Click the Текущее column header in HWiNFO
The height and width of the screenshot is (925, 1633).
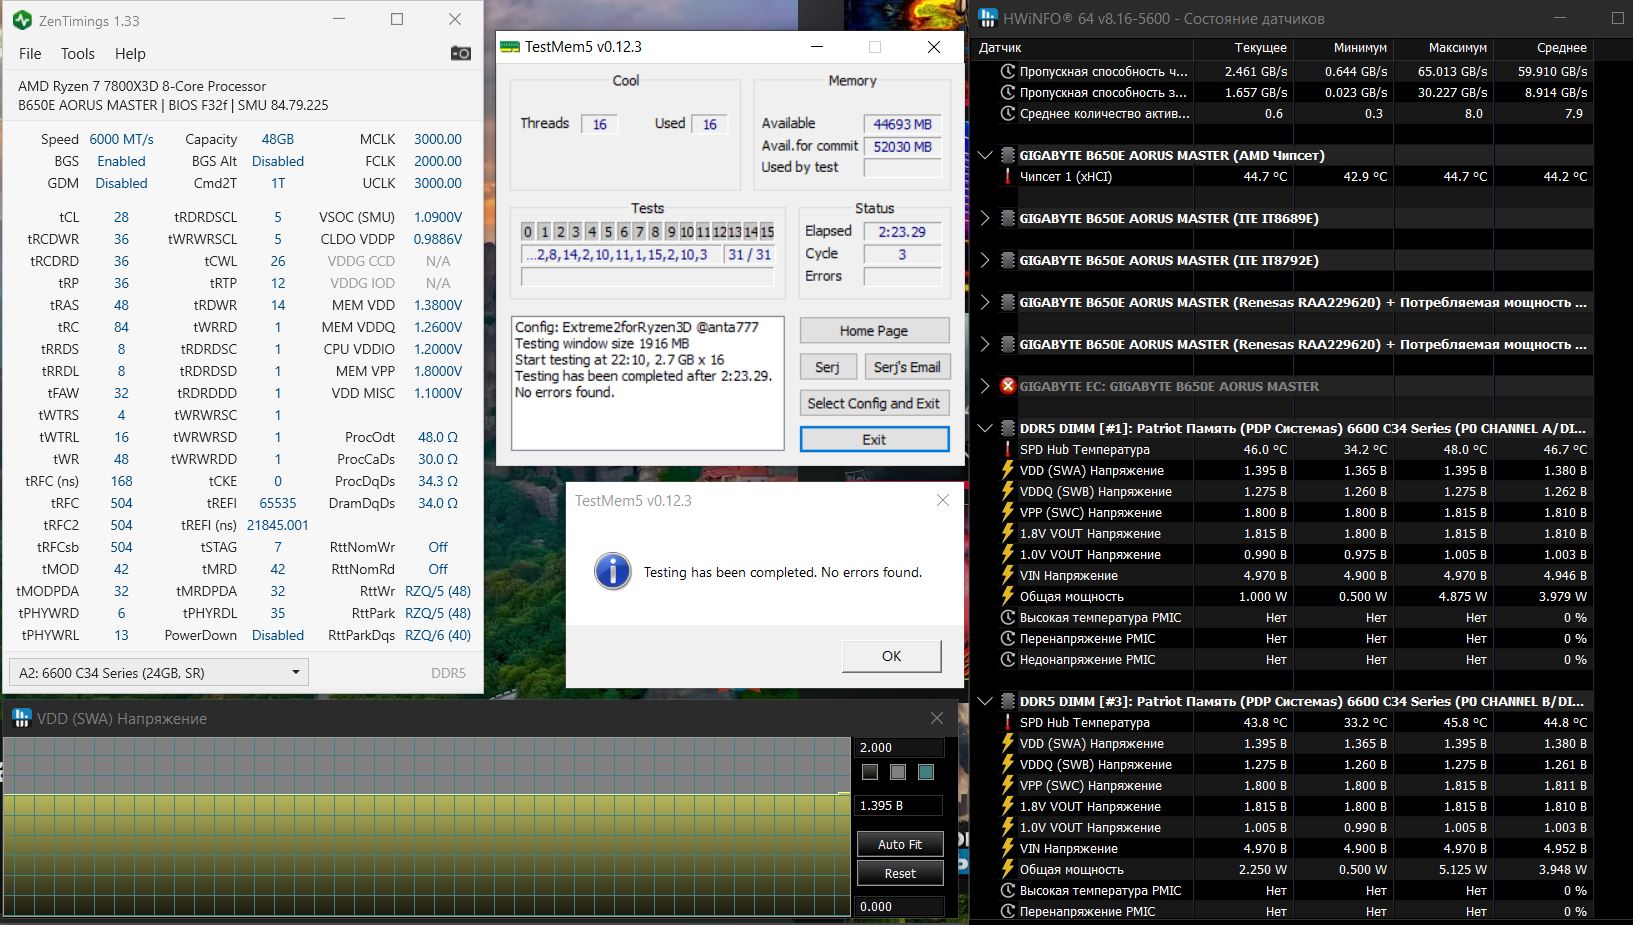[1260, 47]
